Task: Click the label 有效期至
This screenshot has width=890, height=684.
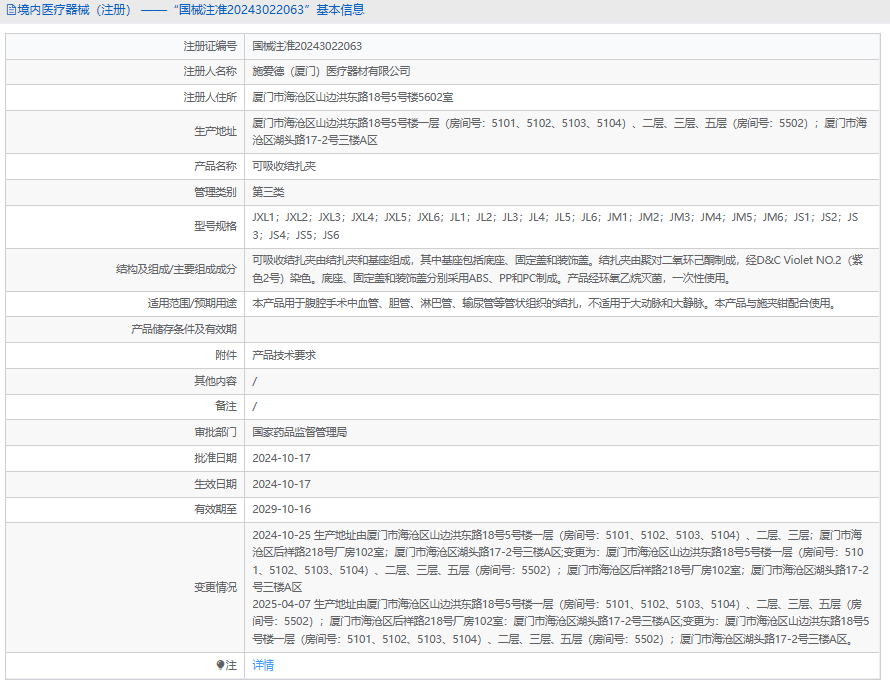Action: point(215,509)
